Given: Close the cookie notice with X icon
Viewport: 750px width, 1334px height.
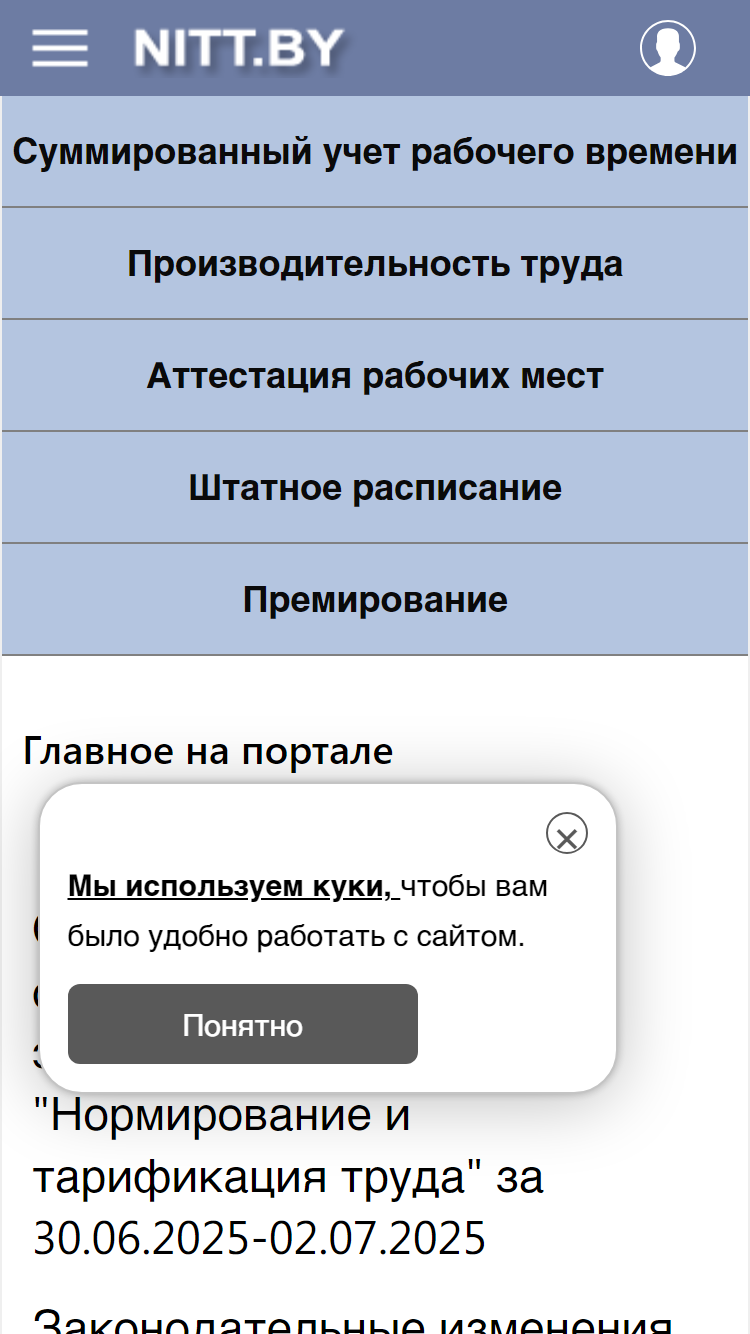Looking at the screenshot, I should (567, 834).
